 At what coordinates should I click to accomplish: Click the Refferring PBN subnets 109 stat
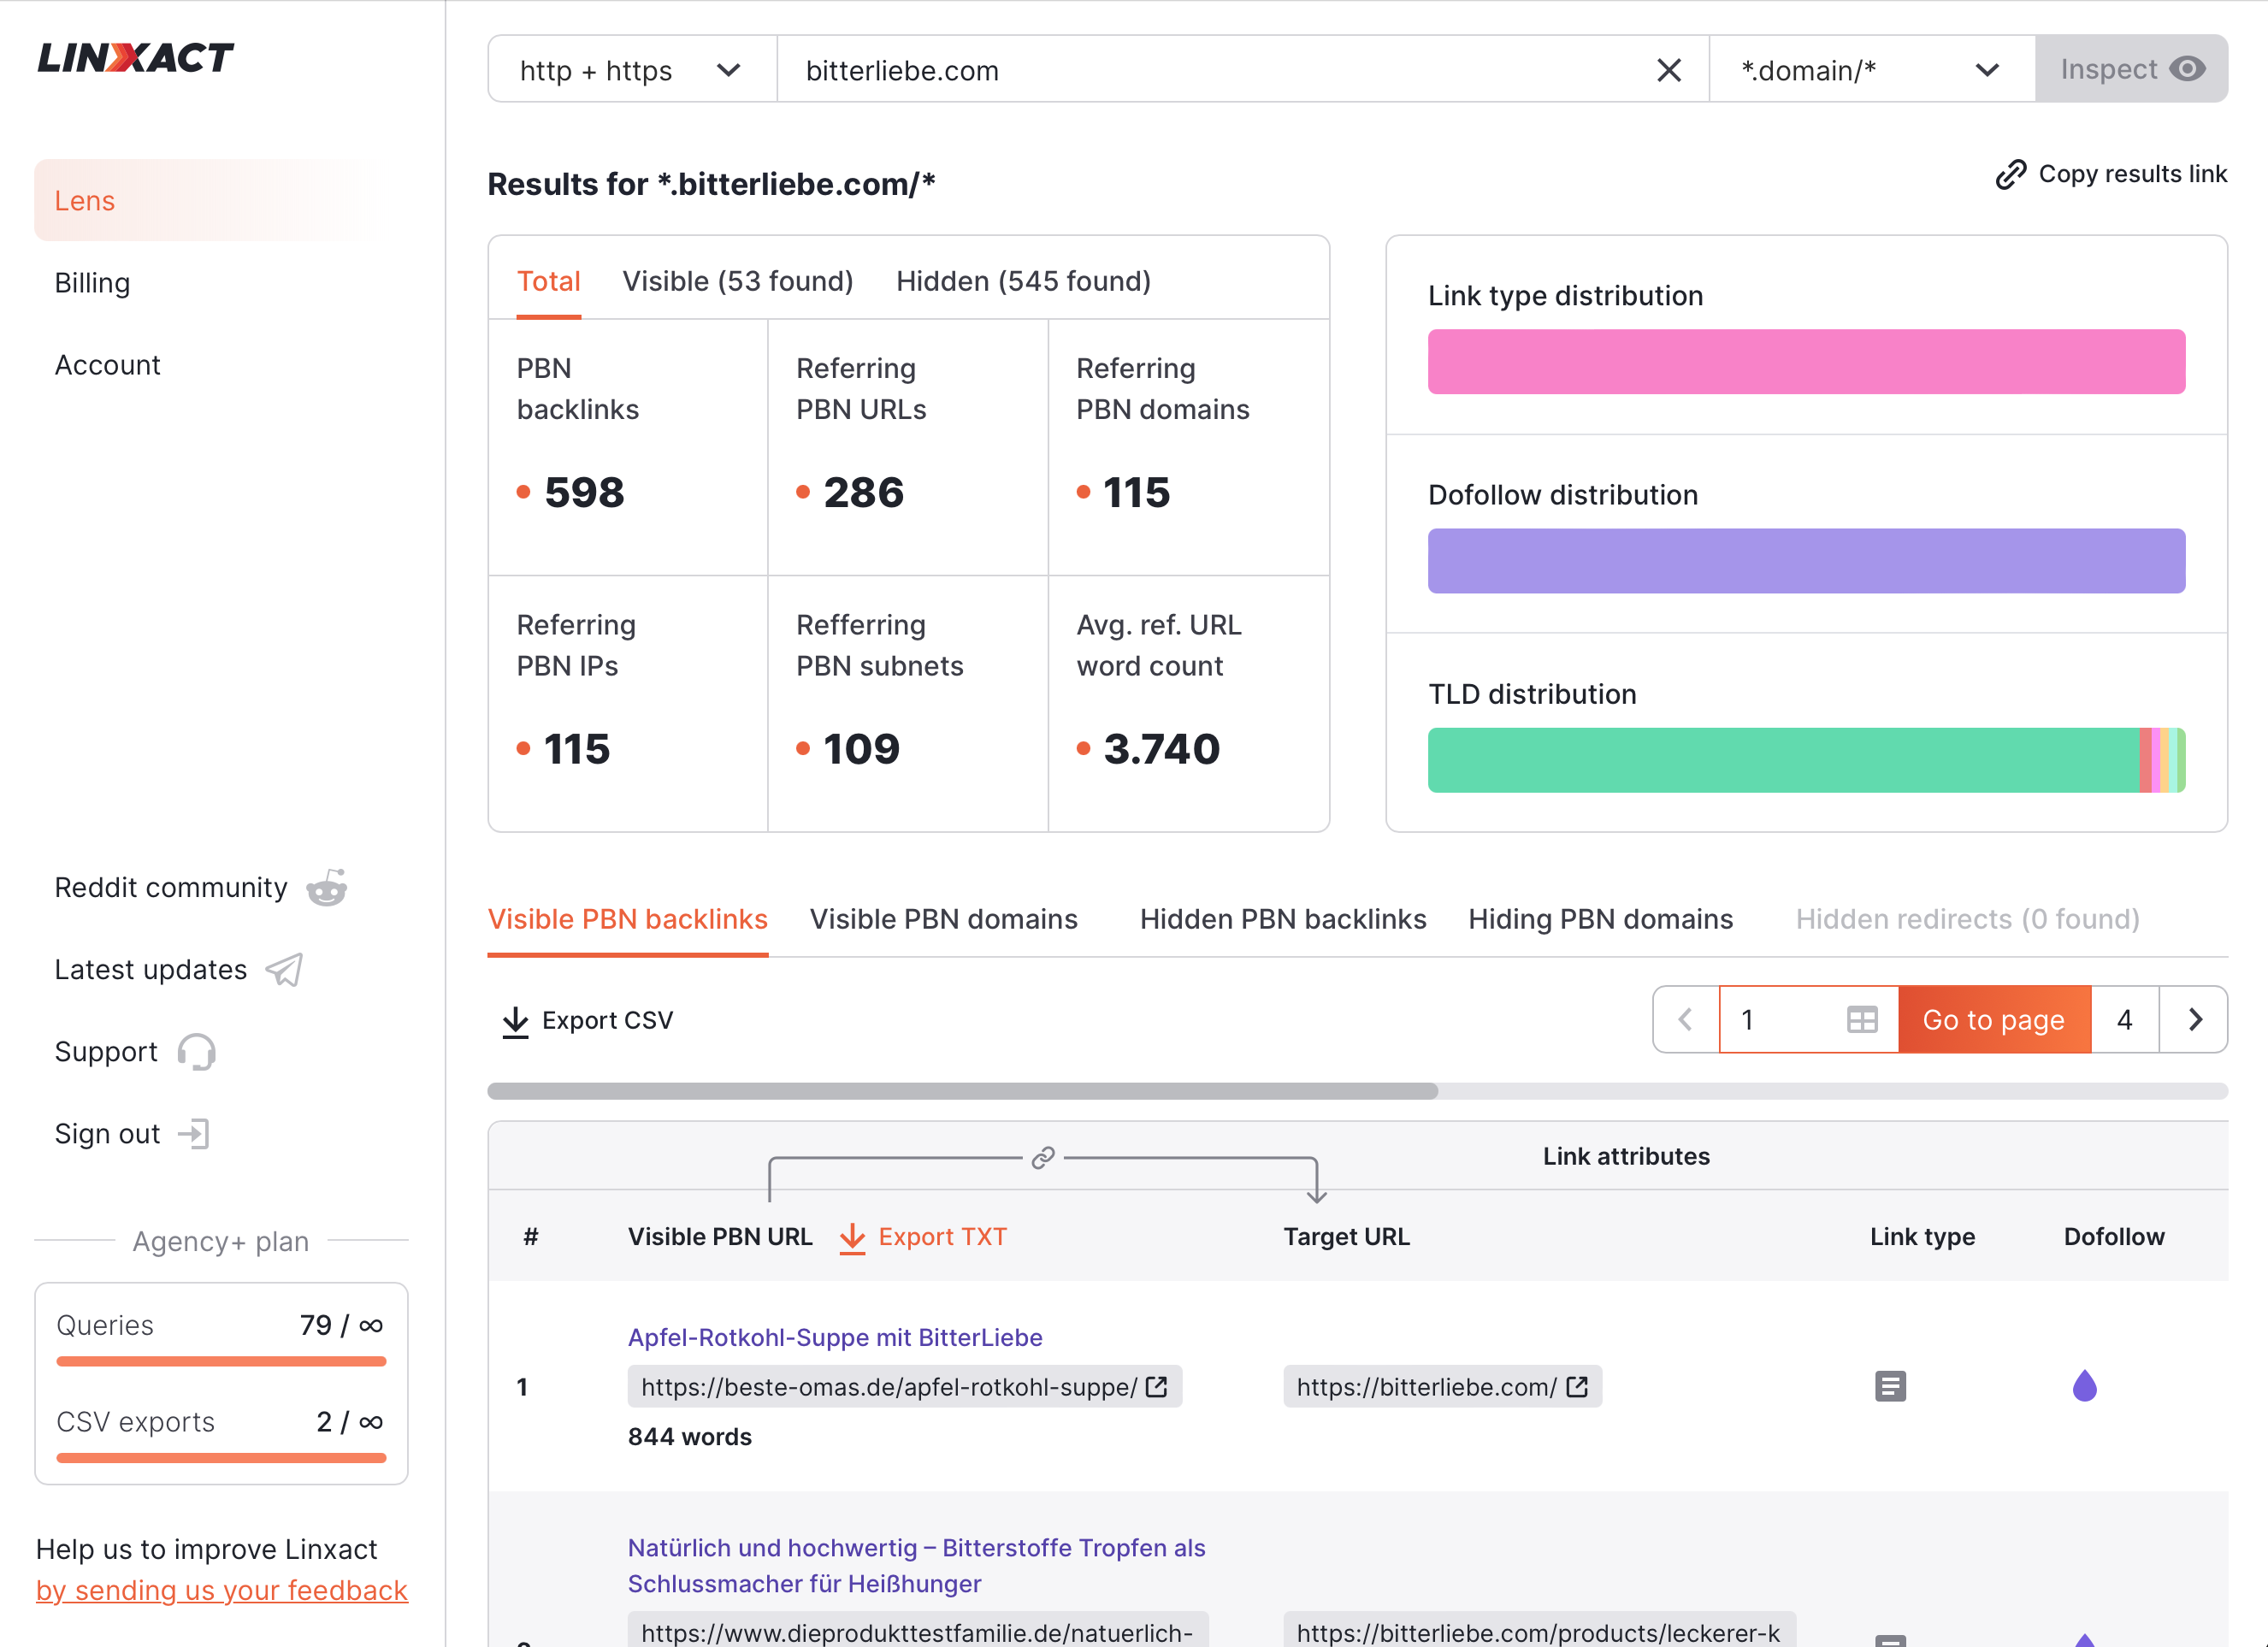907,703
